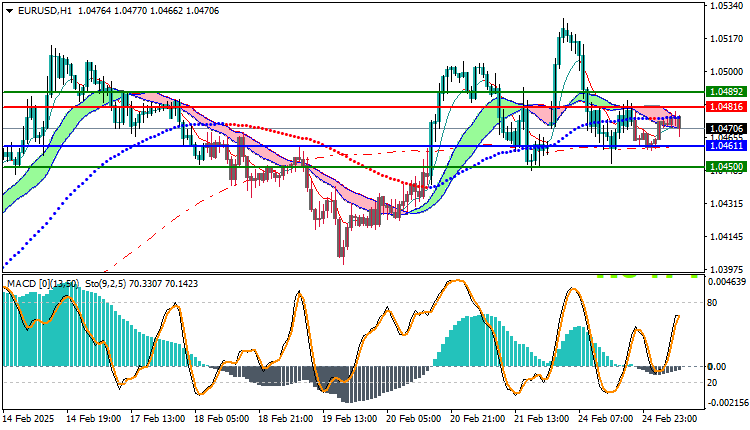The width and height of the screenshot is (750, 430).
Task: Click the green 1.04500 price level label
Action: tap(726, 167)
